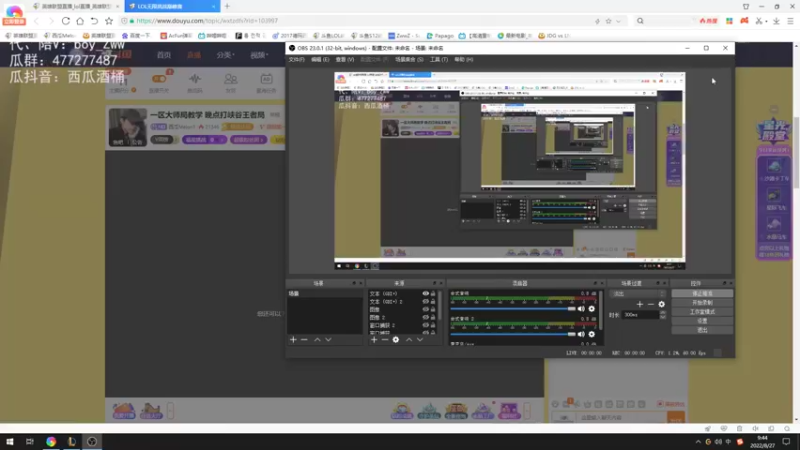
Task: Open OBS 场景集合(S) menu
Action: point(409,60)
